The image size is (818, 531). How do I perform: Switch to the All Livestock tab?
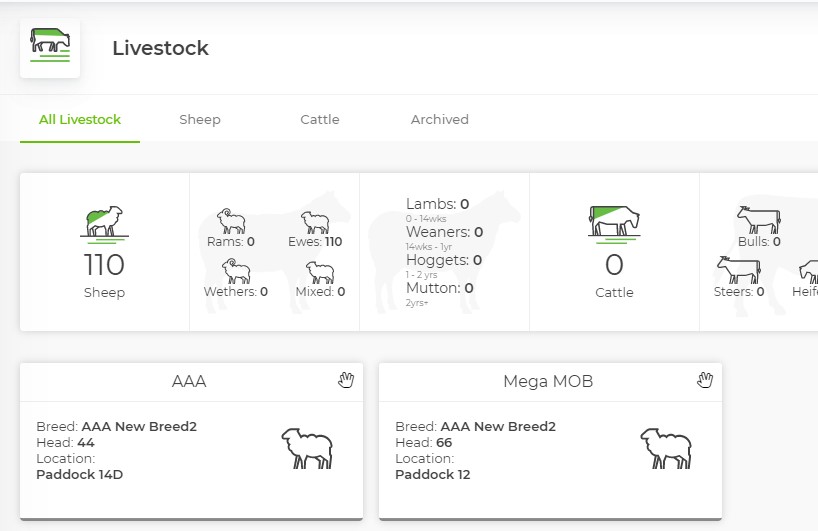80,119
